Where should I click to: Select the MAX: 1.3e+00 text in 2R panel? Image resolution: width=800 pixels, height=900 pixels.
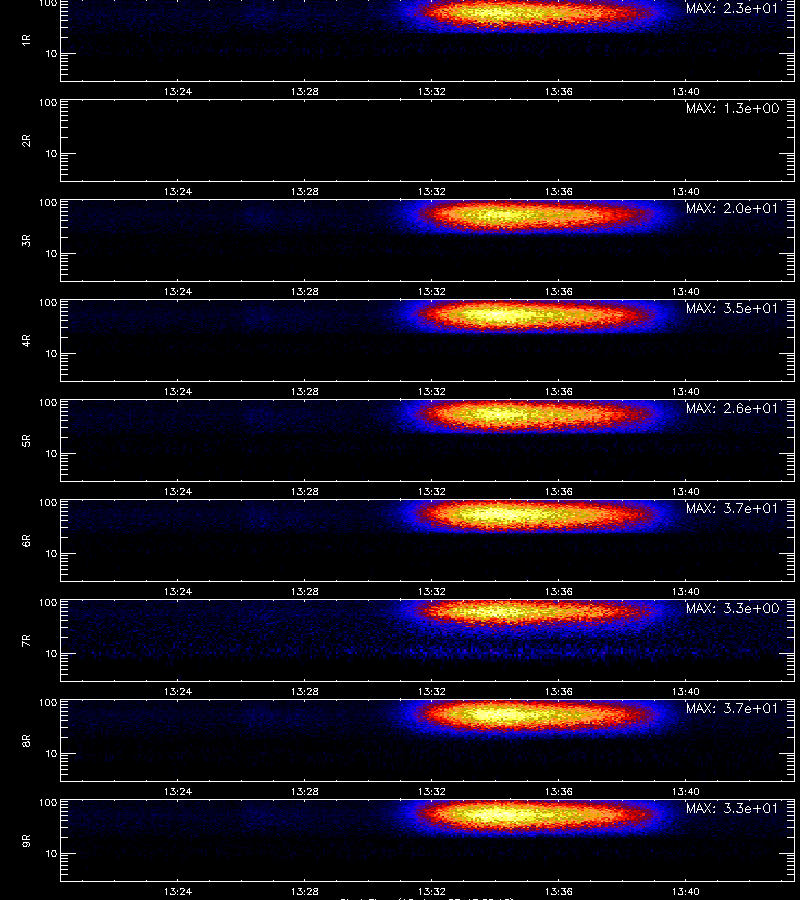click(x=732, y=108)
